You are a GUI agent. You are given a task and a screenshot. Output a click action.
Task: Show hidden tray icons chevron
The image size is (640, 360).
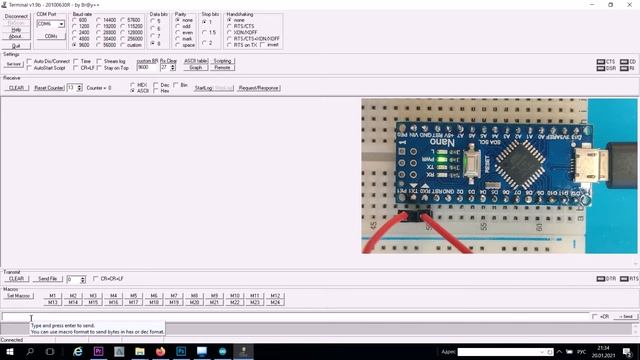point(559,351)
